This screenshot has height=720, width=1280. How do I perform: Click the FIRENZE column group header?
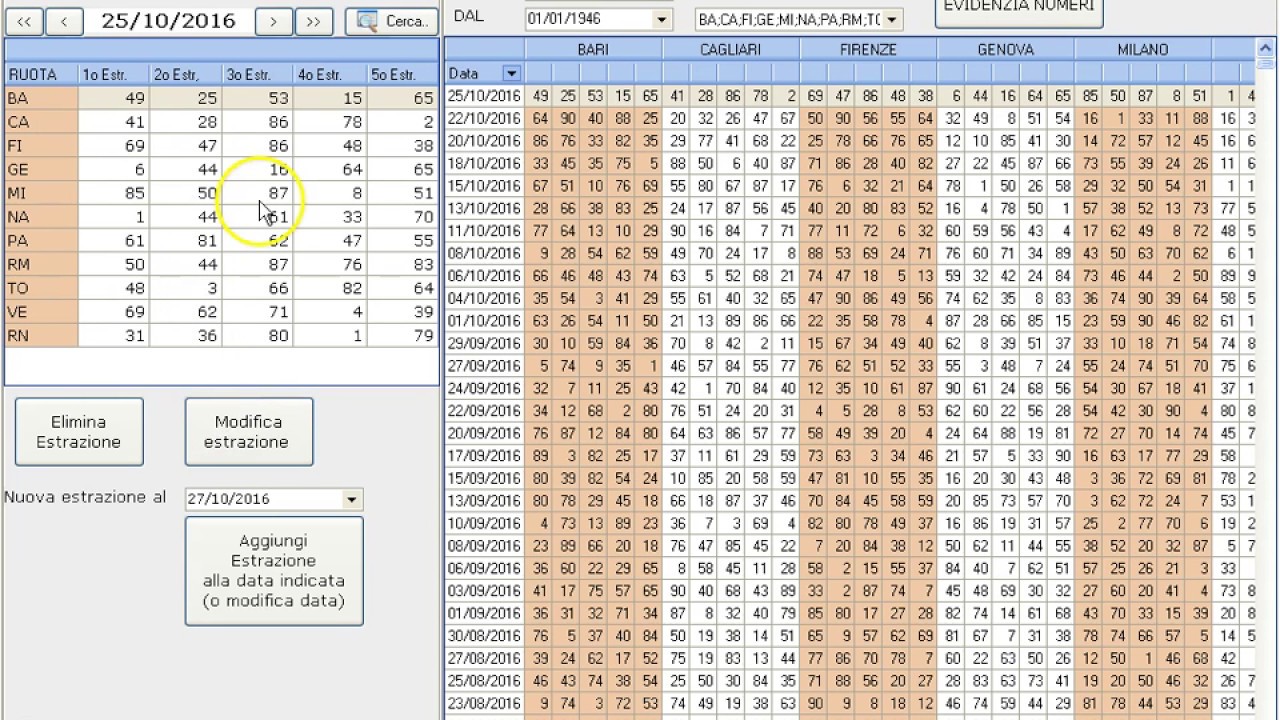868,50
